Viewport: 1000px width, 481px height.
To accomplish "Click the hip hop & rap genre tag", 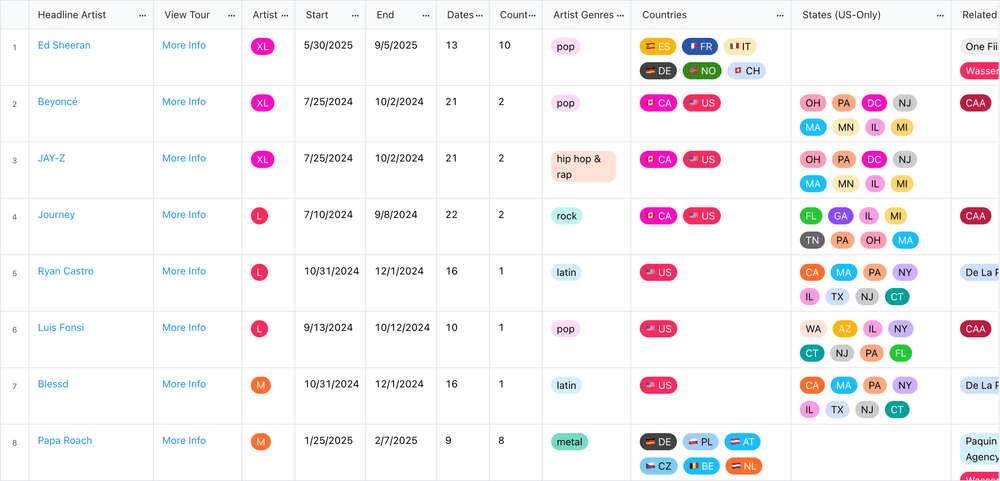I will 583,166.
